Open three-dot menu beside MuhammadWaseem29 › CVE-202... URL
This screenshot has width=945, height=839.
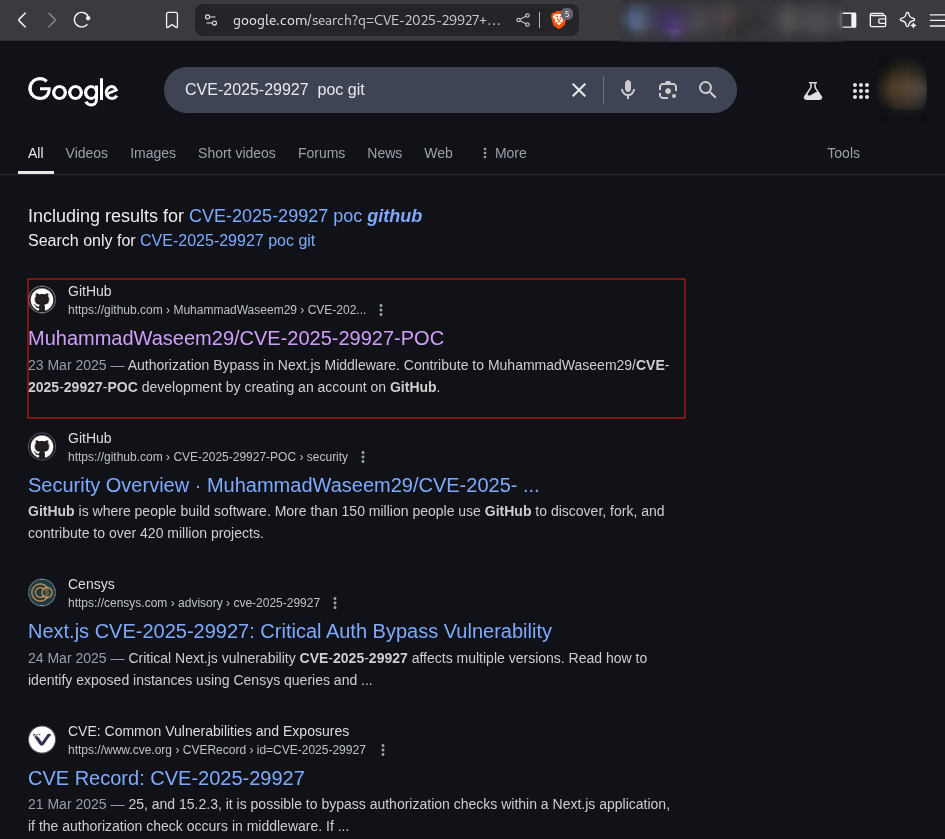(381, 310)
